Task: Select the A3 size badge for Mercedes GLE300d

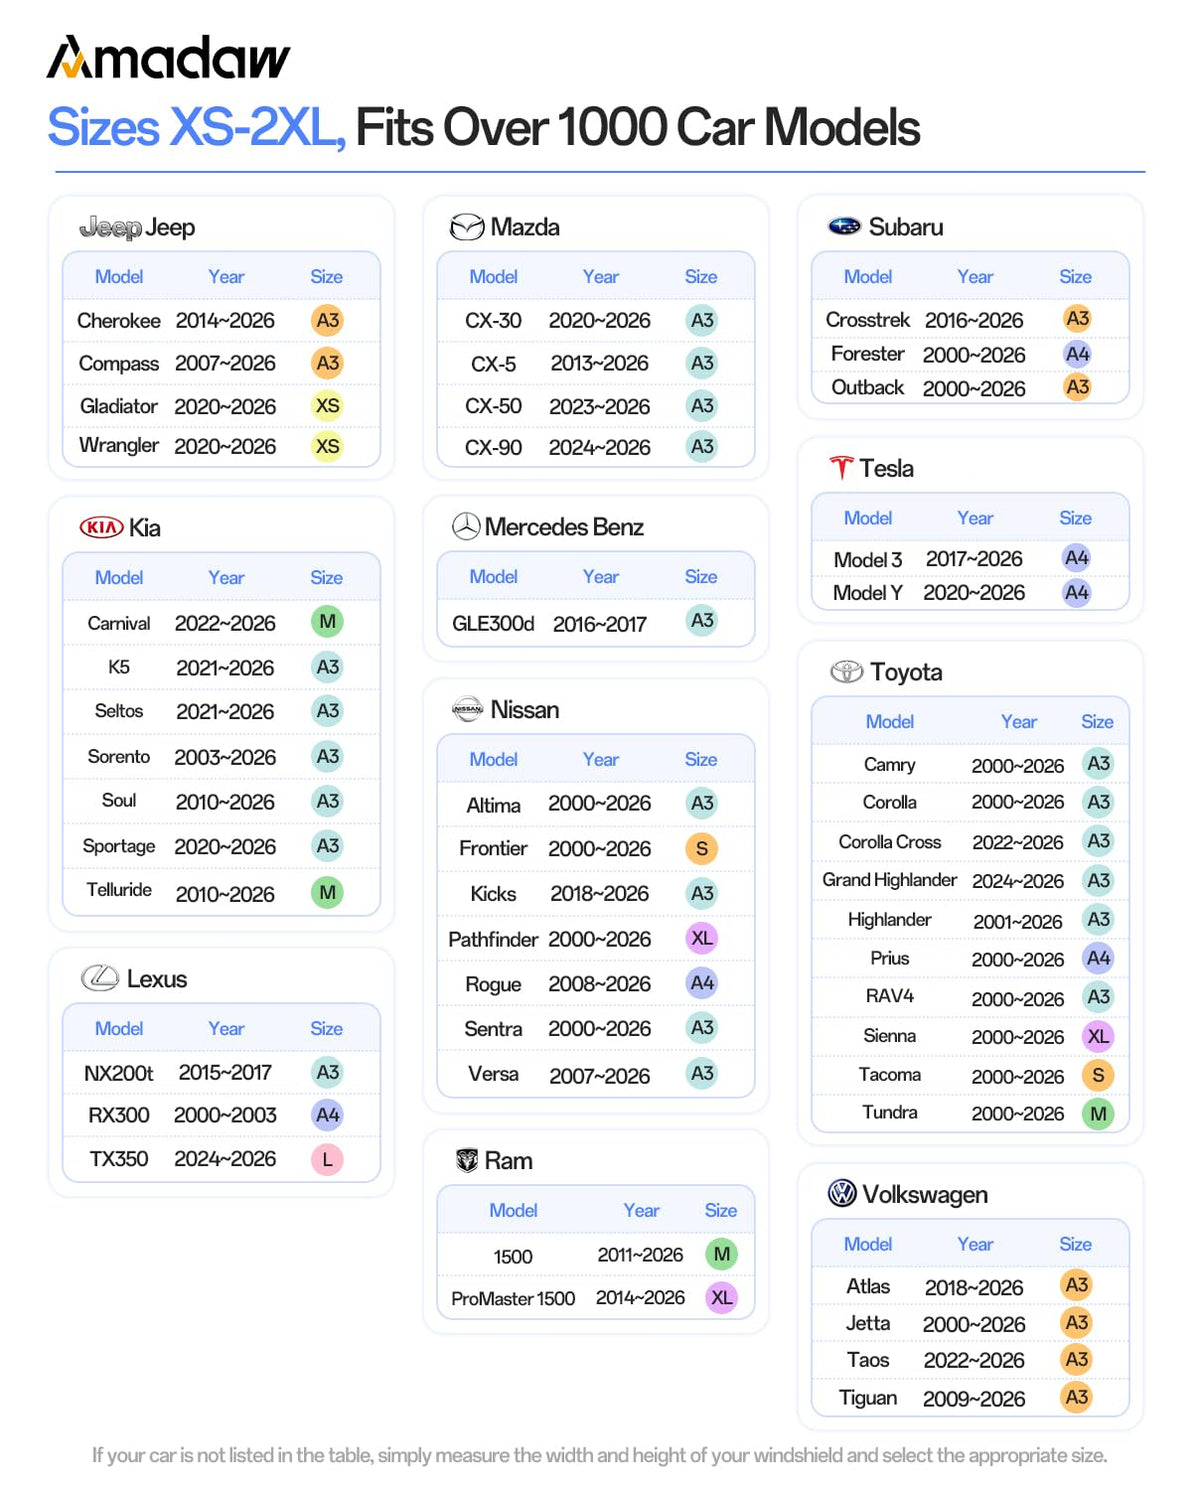Action: [x=702, y=620]
